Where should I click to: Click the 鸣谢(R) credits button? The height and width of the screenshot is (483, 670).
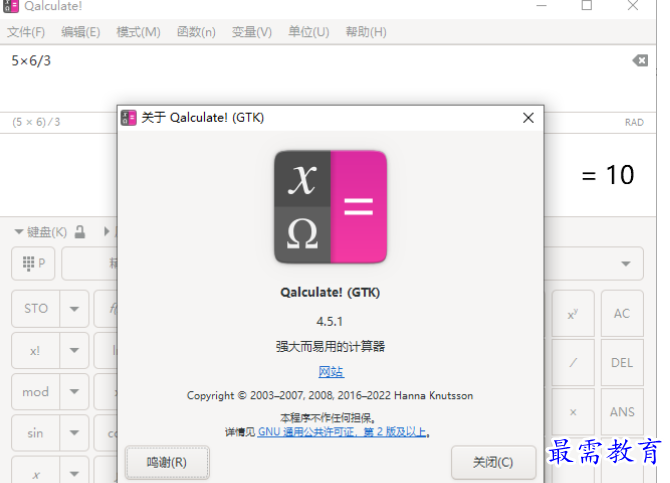pos(167,462)
